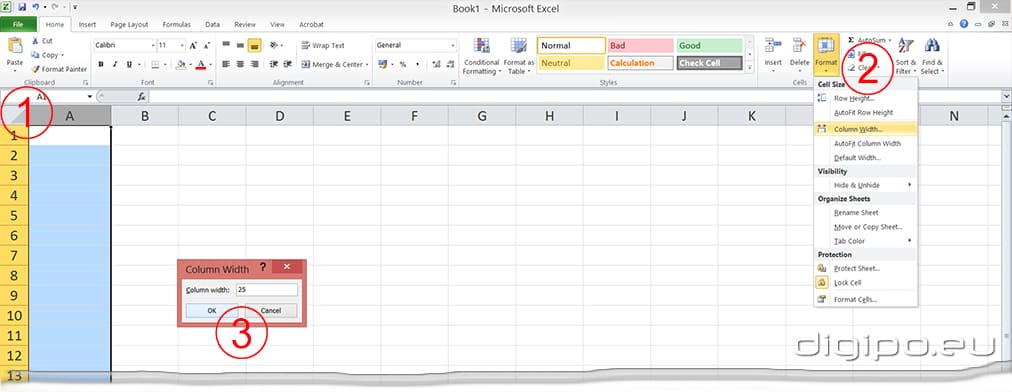
Task: Click OK in Column Width dialog
Action: (212, 311)
